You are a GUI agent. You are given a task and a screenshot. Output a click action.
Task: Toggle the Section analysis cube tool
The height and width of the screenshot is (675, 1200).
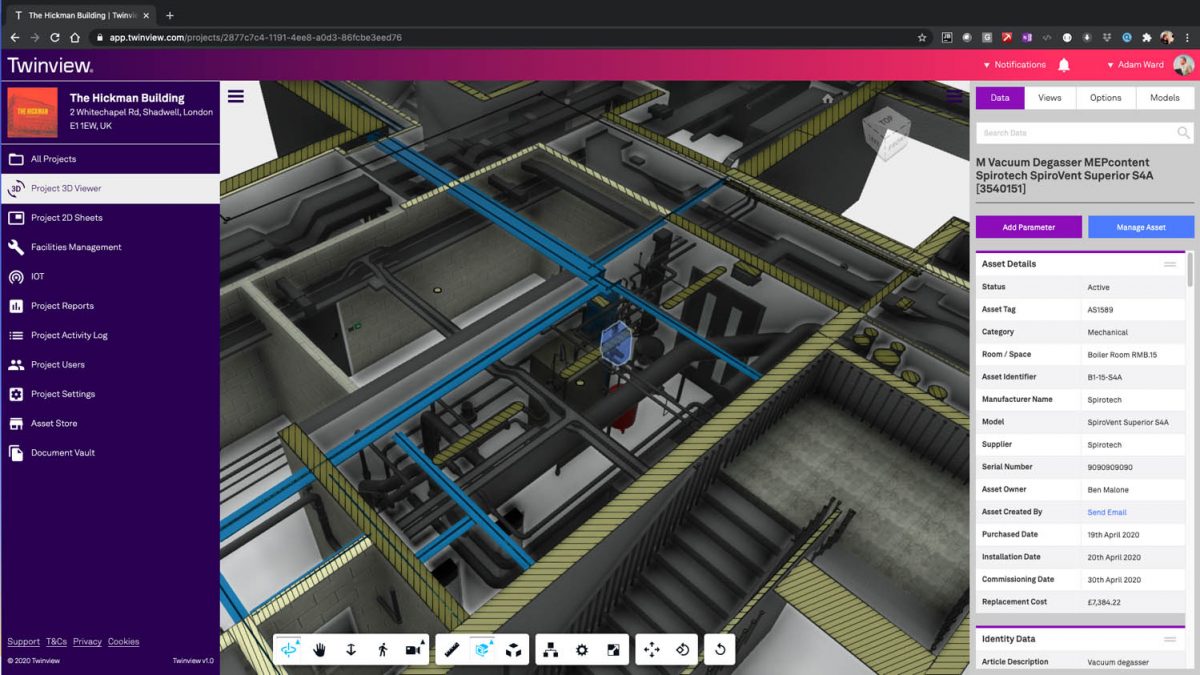(x=482, y=650)
